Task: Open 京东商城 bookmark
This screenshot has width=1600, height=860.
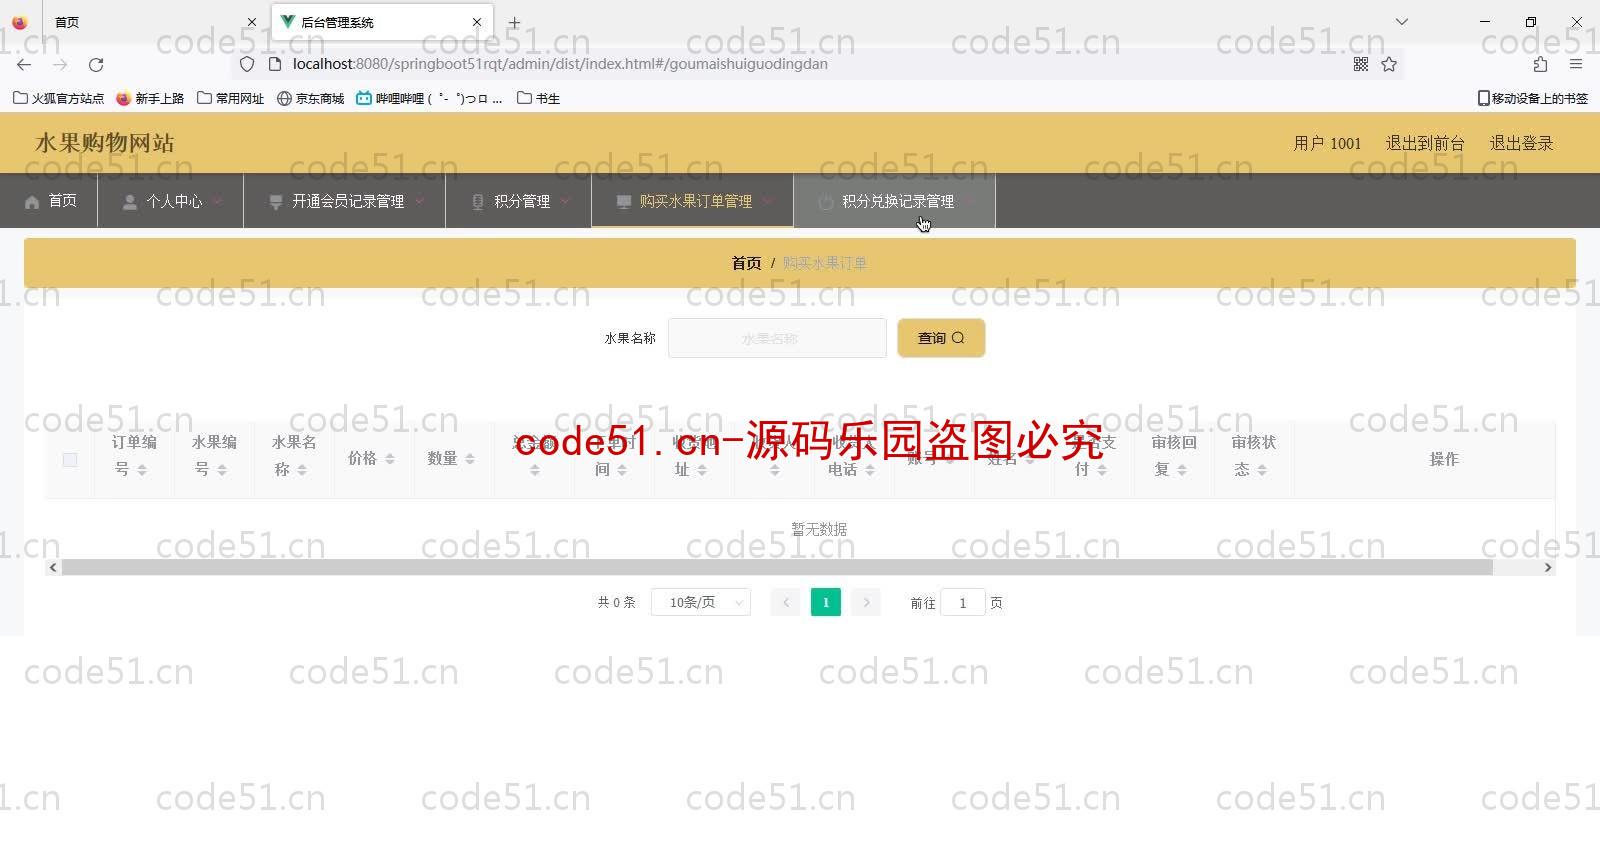Action: click(311, 98)
